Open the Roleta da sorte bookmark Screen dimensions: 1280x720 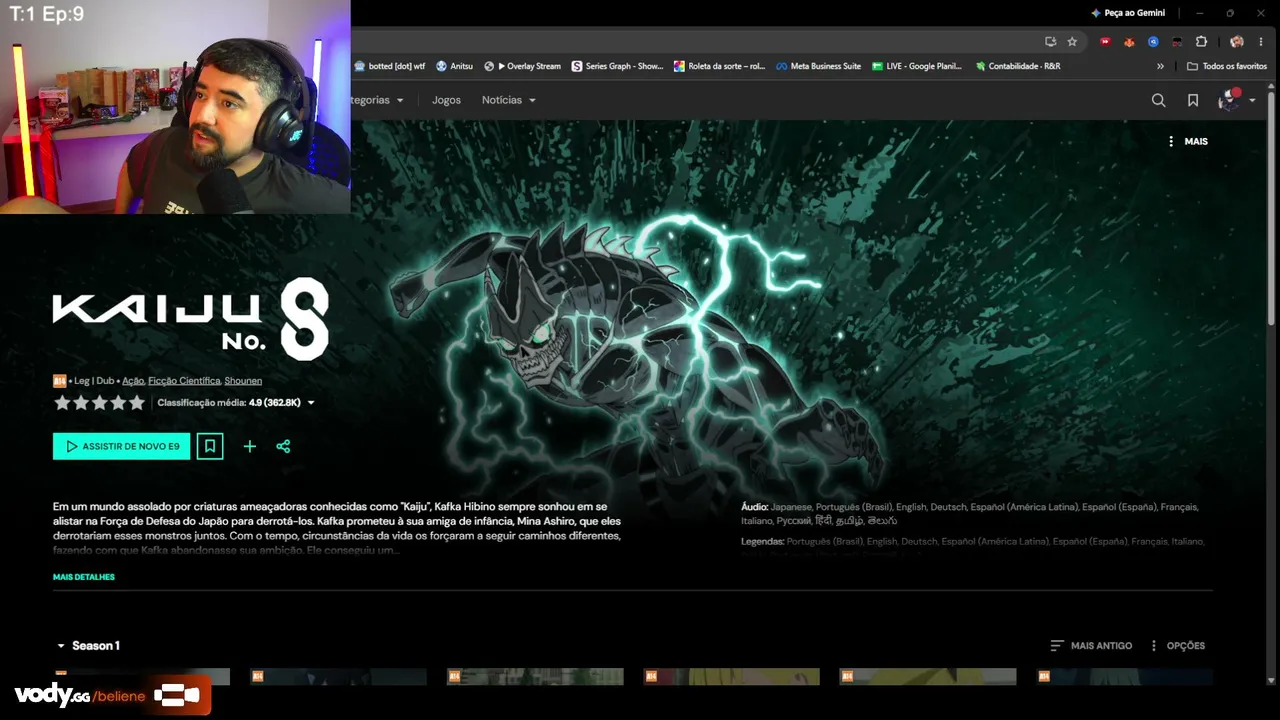click(x=719, y=66)
